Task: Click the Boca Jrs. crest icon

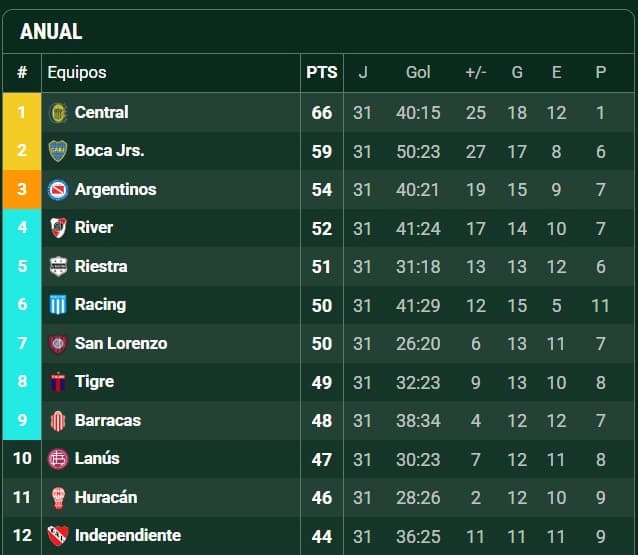Action: 58,151
